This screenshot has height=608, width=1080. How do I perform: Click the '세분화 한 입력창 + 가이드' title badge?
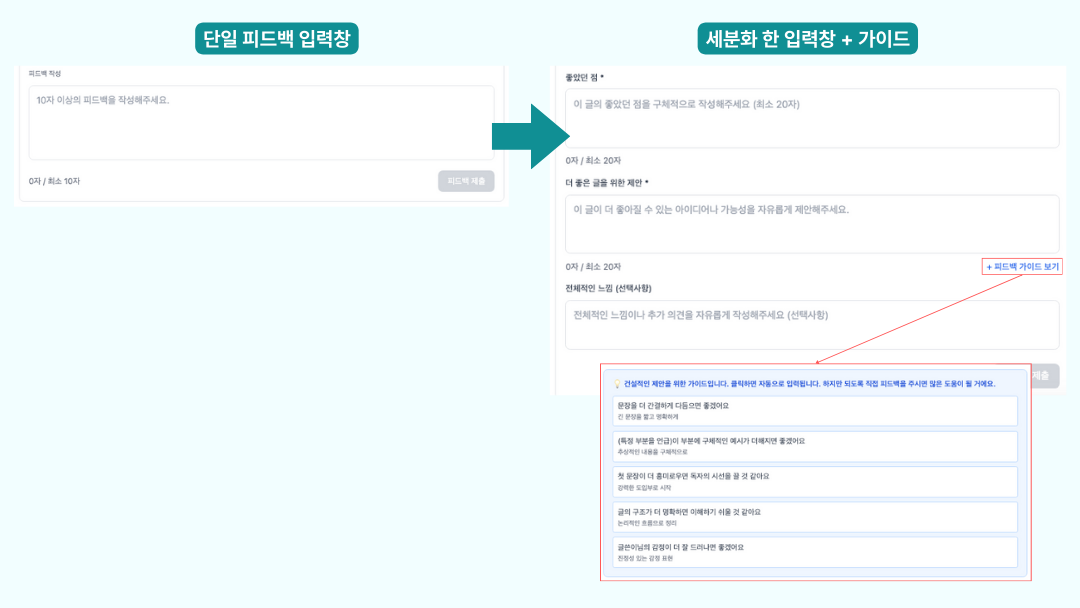(808, 38)
